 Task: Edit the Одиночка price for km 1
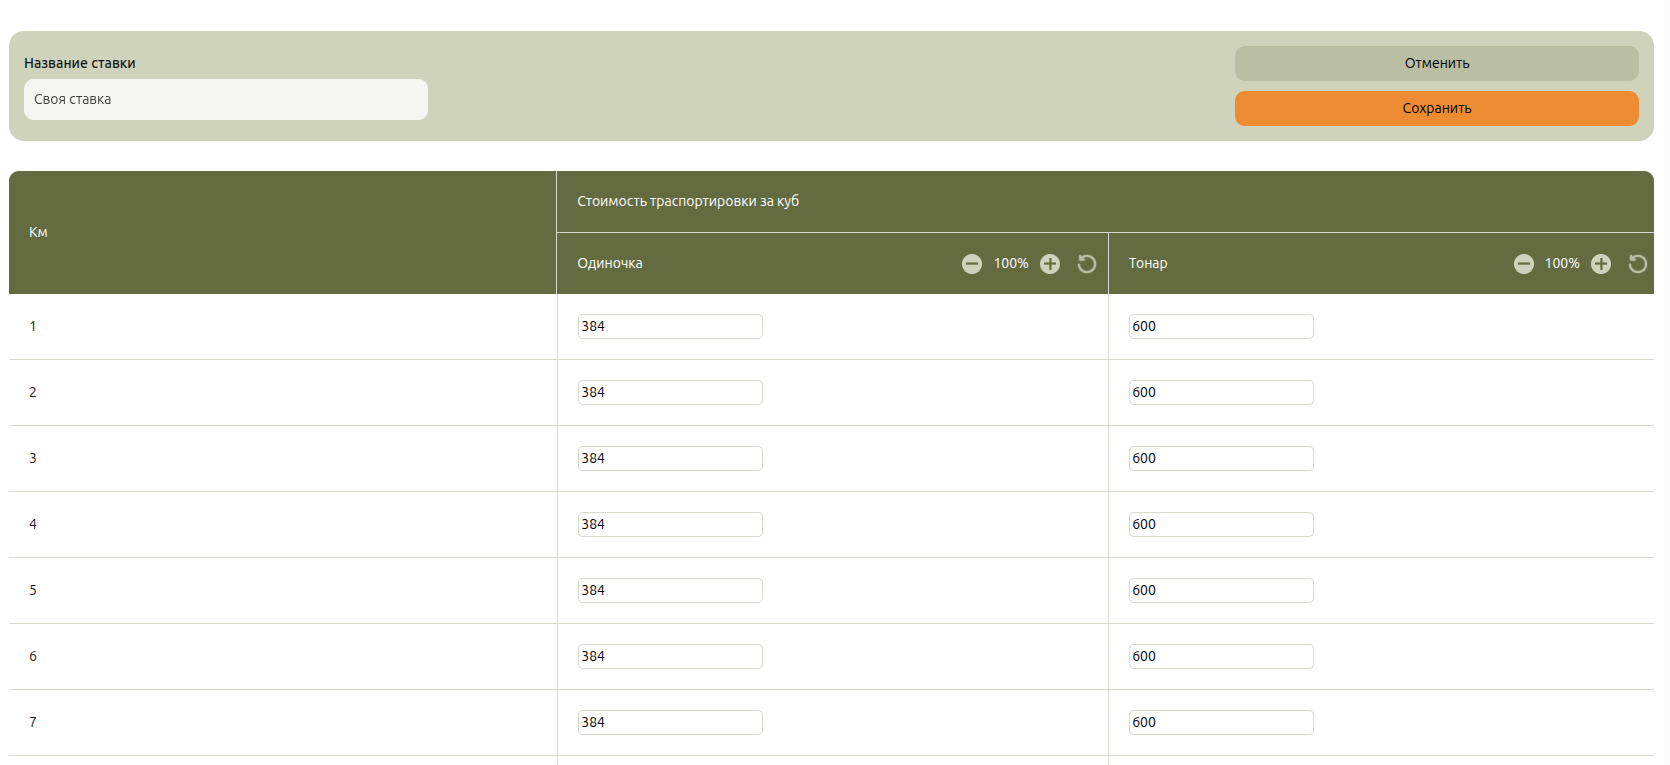pos(670,327)
